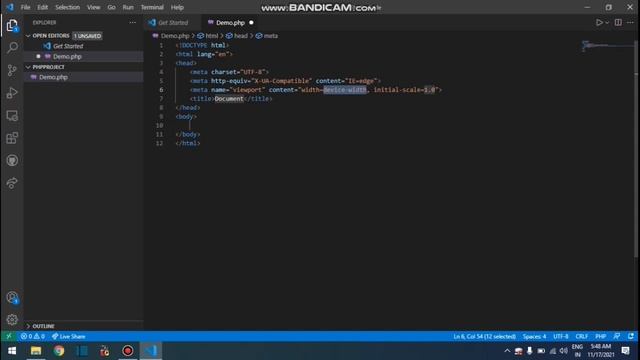Click Live Share in the status bar
Viewport: 640px width, 360px height.
[69, 336]
